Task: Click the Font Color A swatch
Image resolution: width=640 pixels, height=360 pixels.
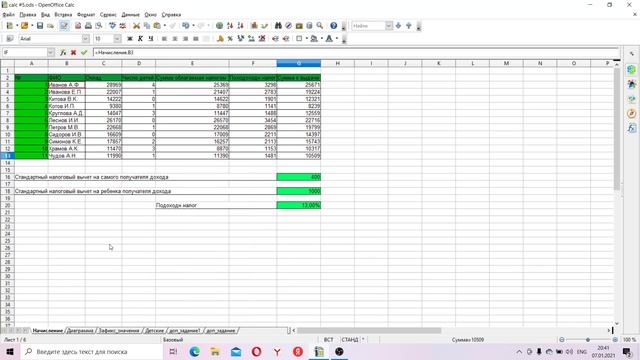Action: 329,38
